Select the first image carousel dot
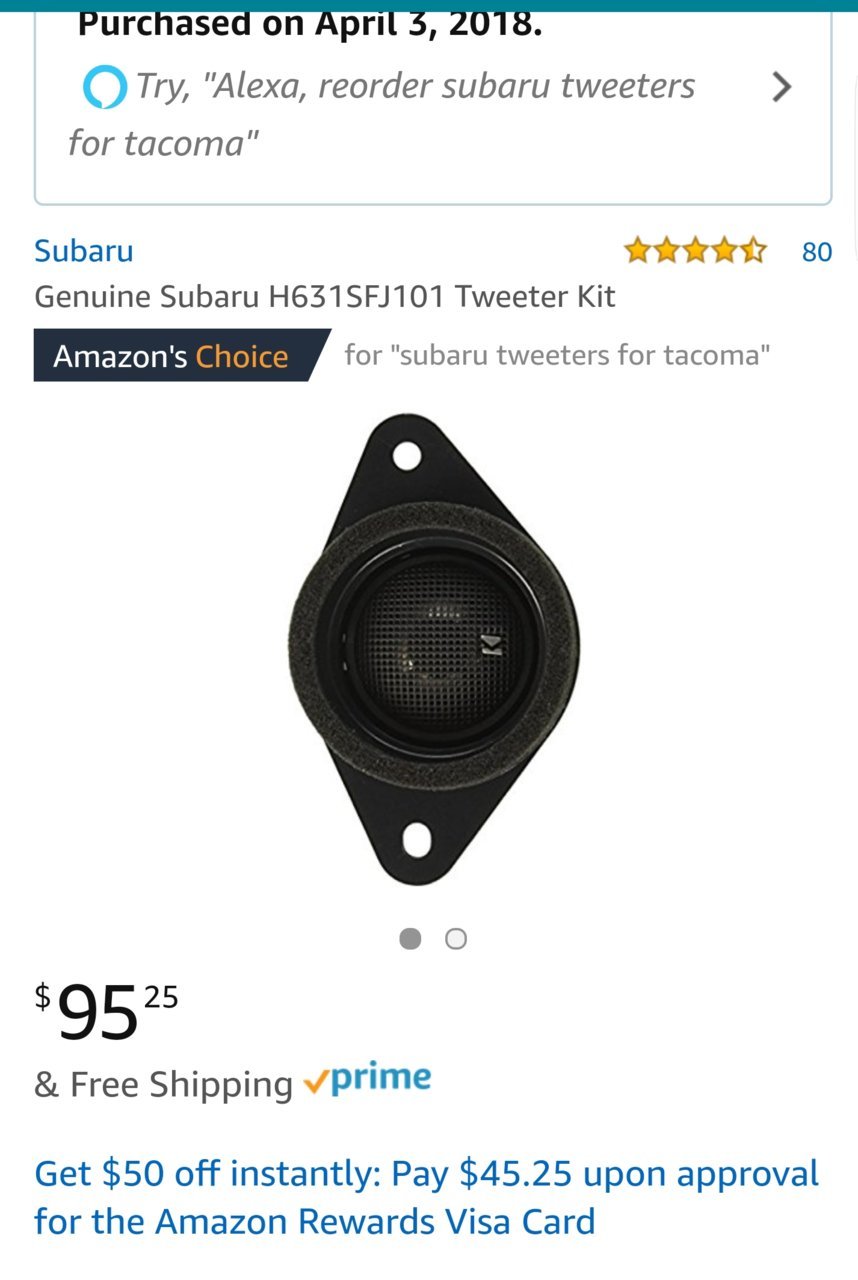Screen dimensions: 858x1280 point(410,939)
